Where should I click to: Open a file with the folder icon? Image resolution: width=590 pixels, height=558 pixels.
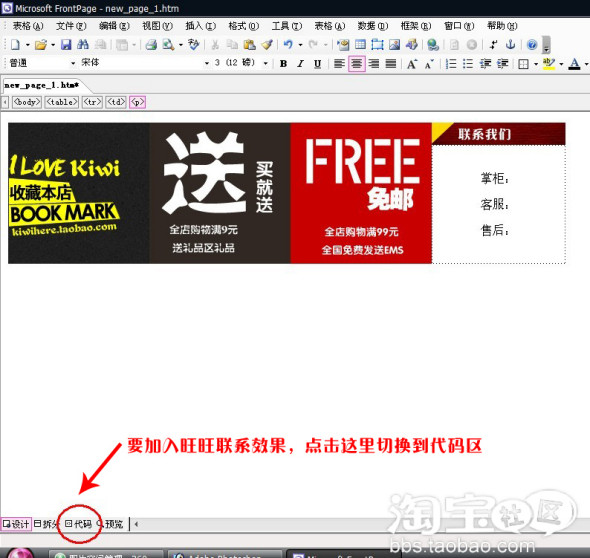[x=41, y=45]
